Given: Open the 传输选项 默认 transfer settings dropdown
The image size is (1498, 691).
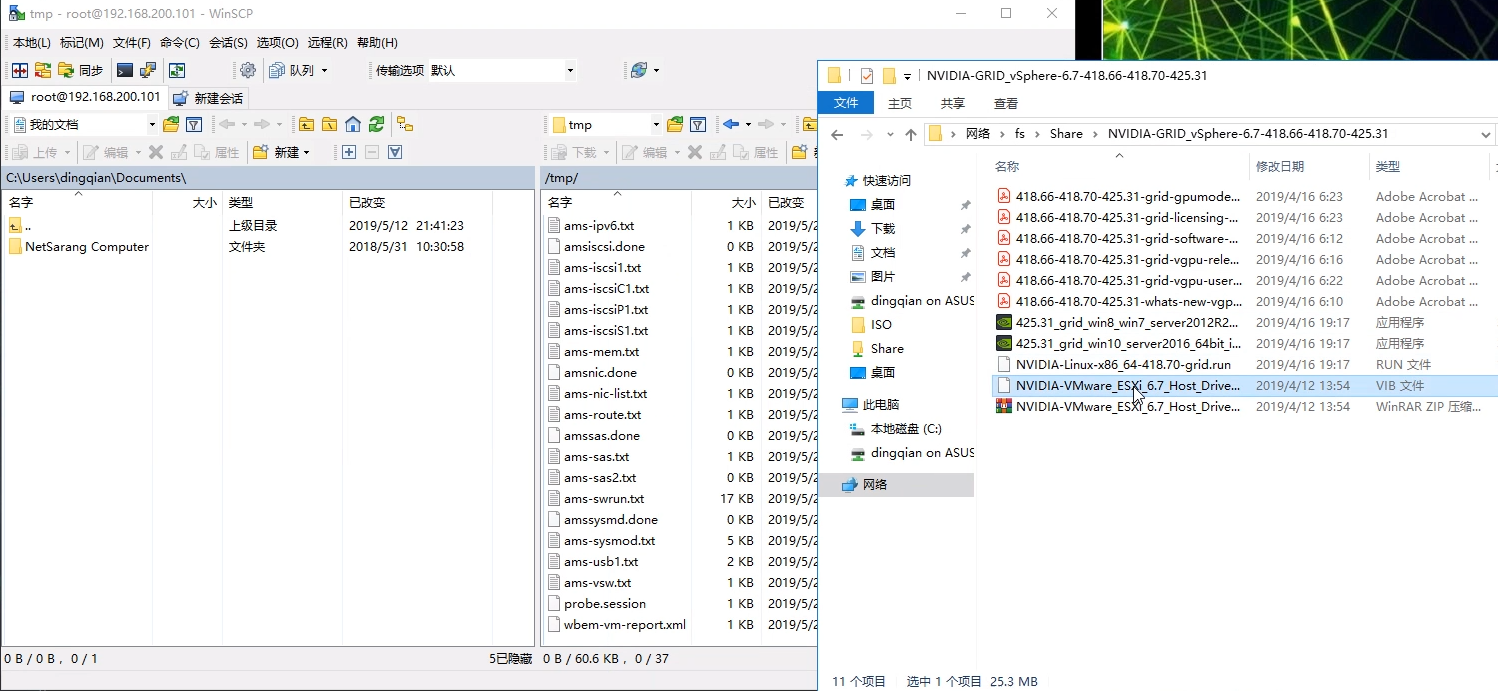Looking at the screenshot, I should click(568, 70).
